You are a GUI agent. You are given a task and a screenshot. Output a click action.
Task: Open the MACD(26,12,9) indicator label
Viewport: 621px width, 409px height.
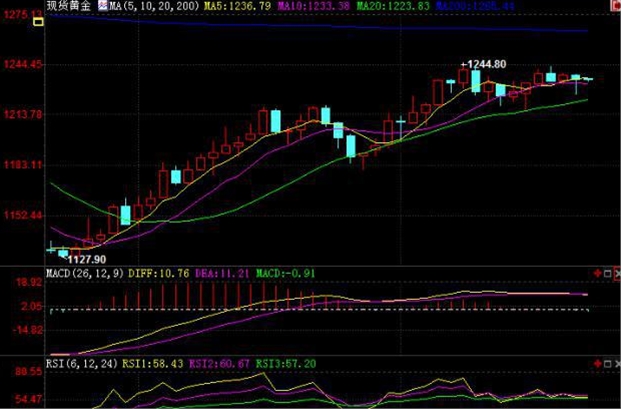pos(85,273)
